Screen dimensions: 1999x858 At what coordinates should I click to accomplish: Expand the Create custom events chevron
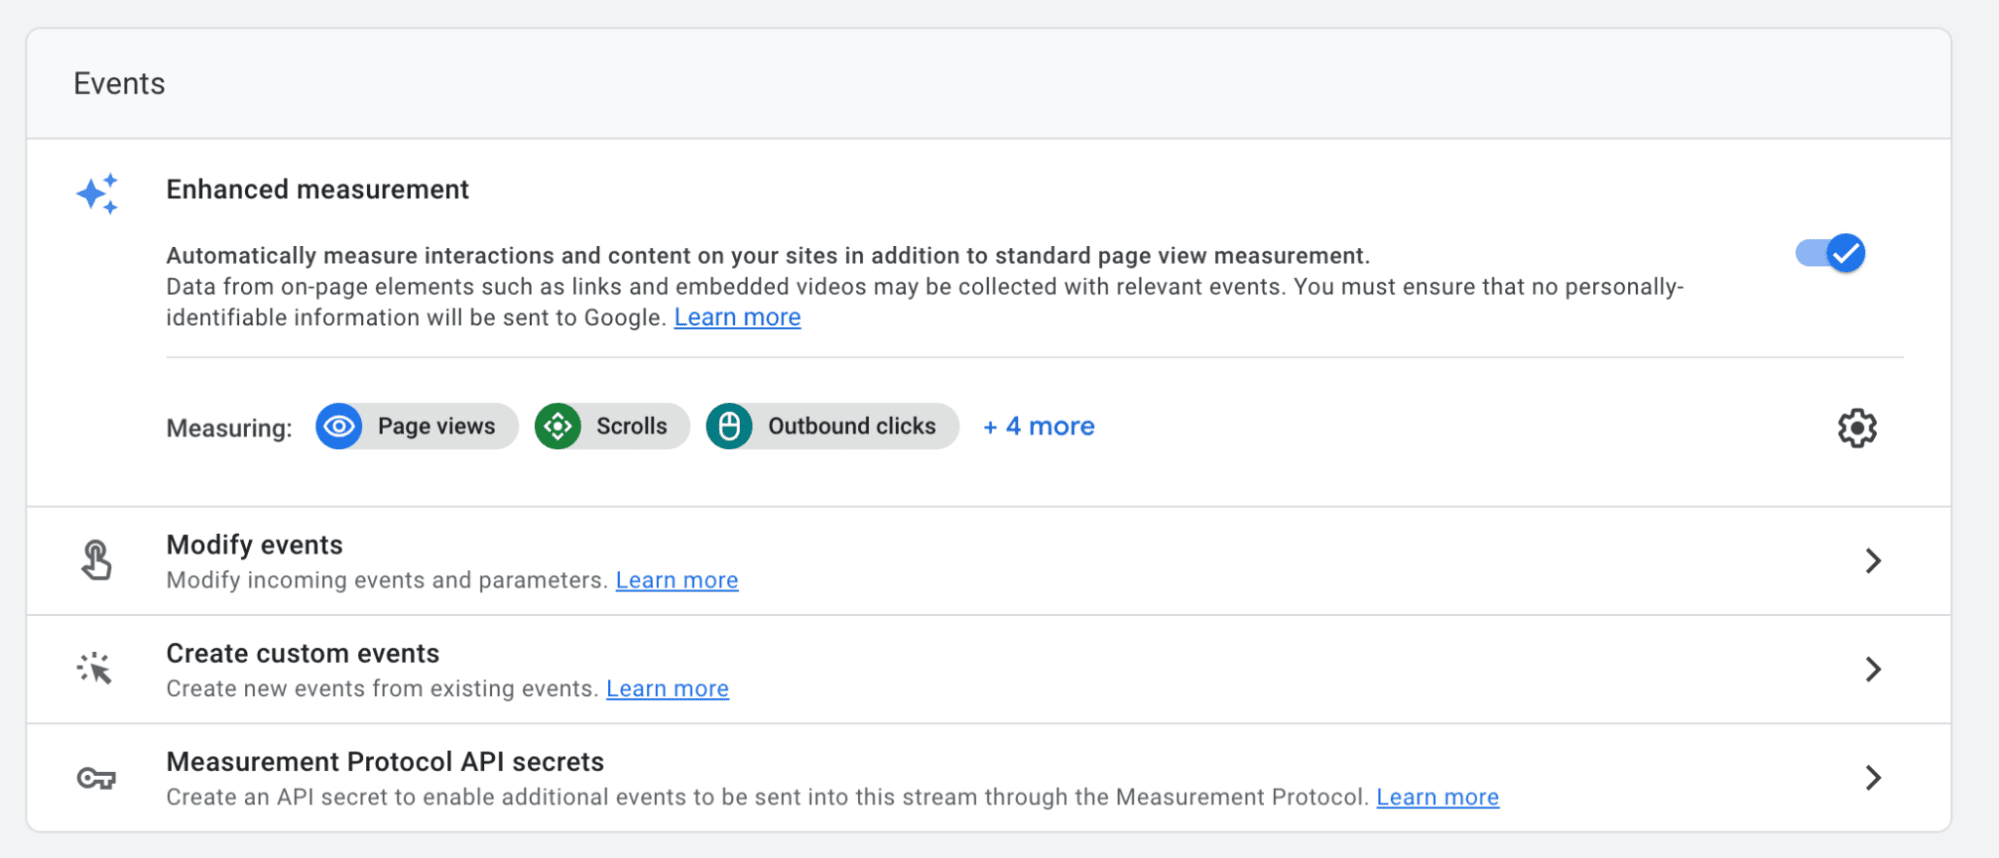[1873, 669]
